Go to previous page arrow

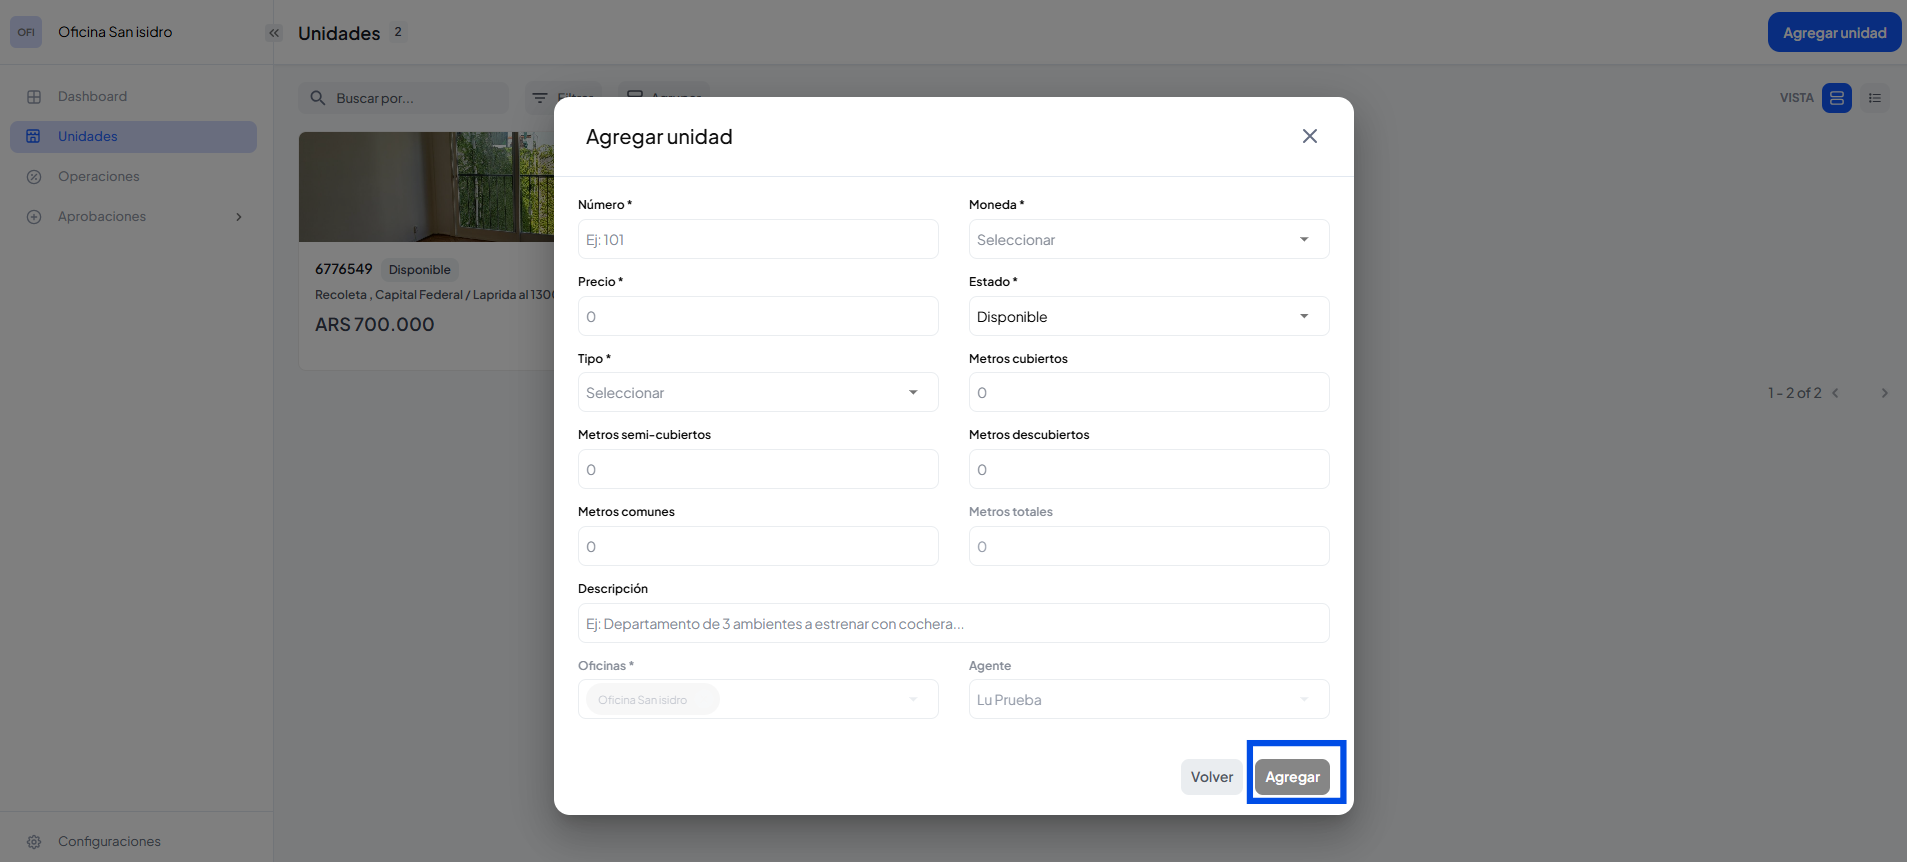[1836, 393]
